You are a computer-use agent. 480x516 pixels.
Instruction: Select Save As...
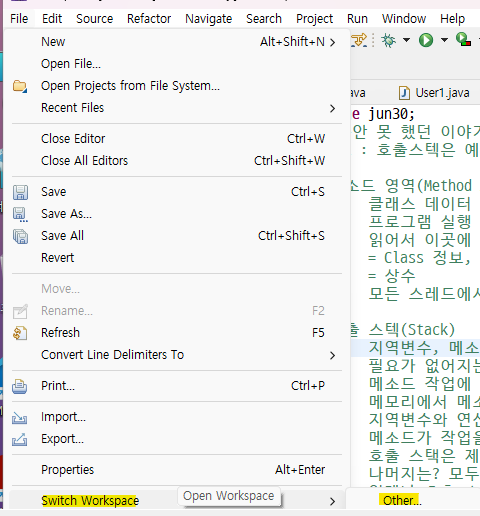(177, 214)
